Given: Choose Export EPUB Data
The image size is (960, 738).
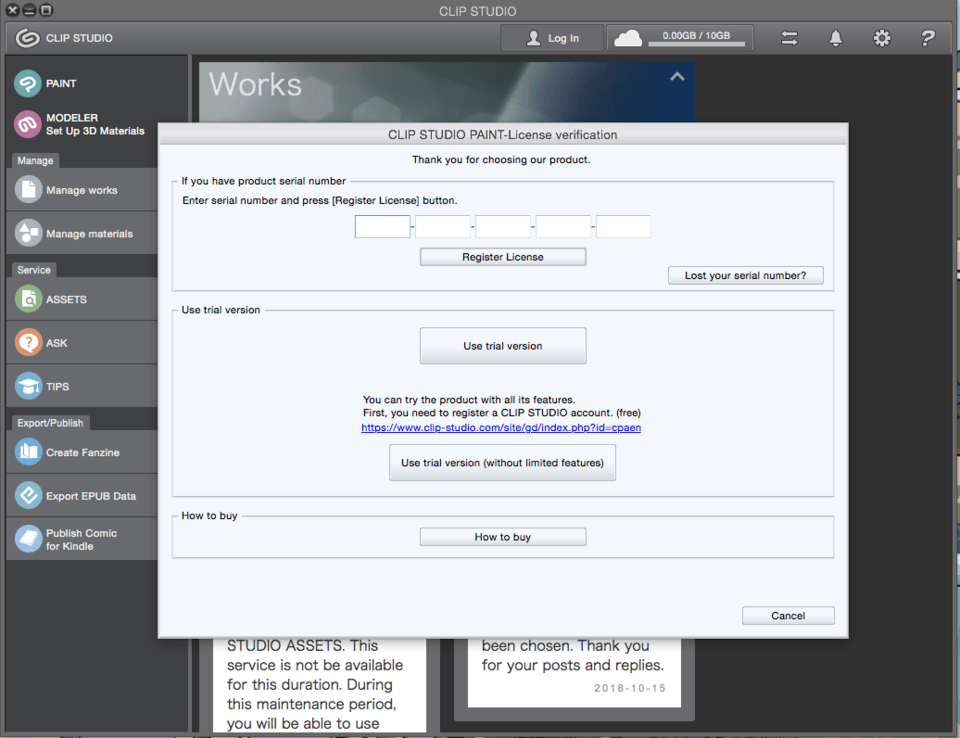Looking at the screenshot, I should [x=81, y=496].
